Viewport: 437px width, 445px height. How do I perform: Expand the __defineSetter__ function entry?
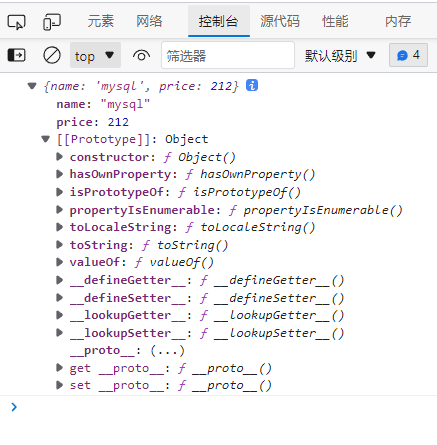(x=60, y=298)
